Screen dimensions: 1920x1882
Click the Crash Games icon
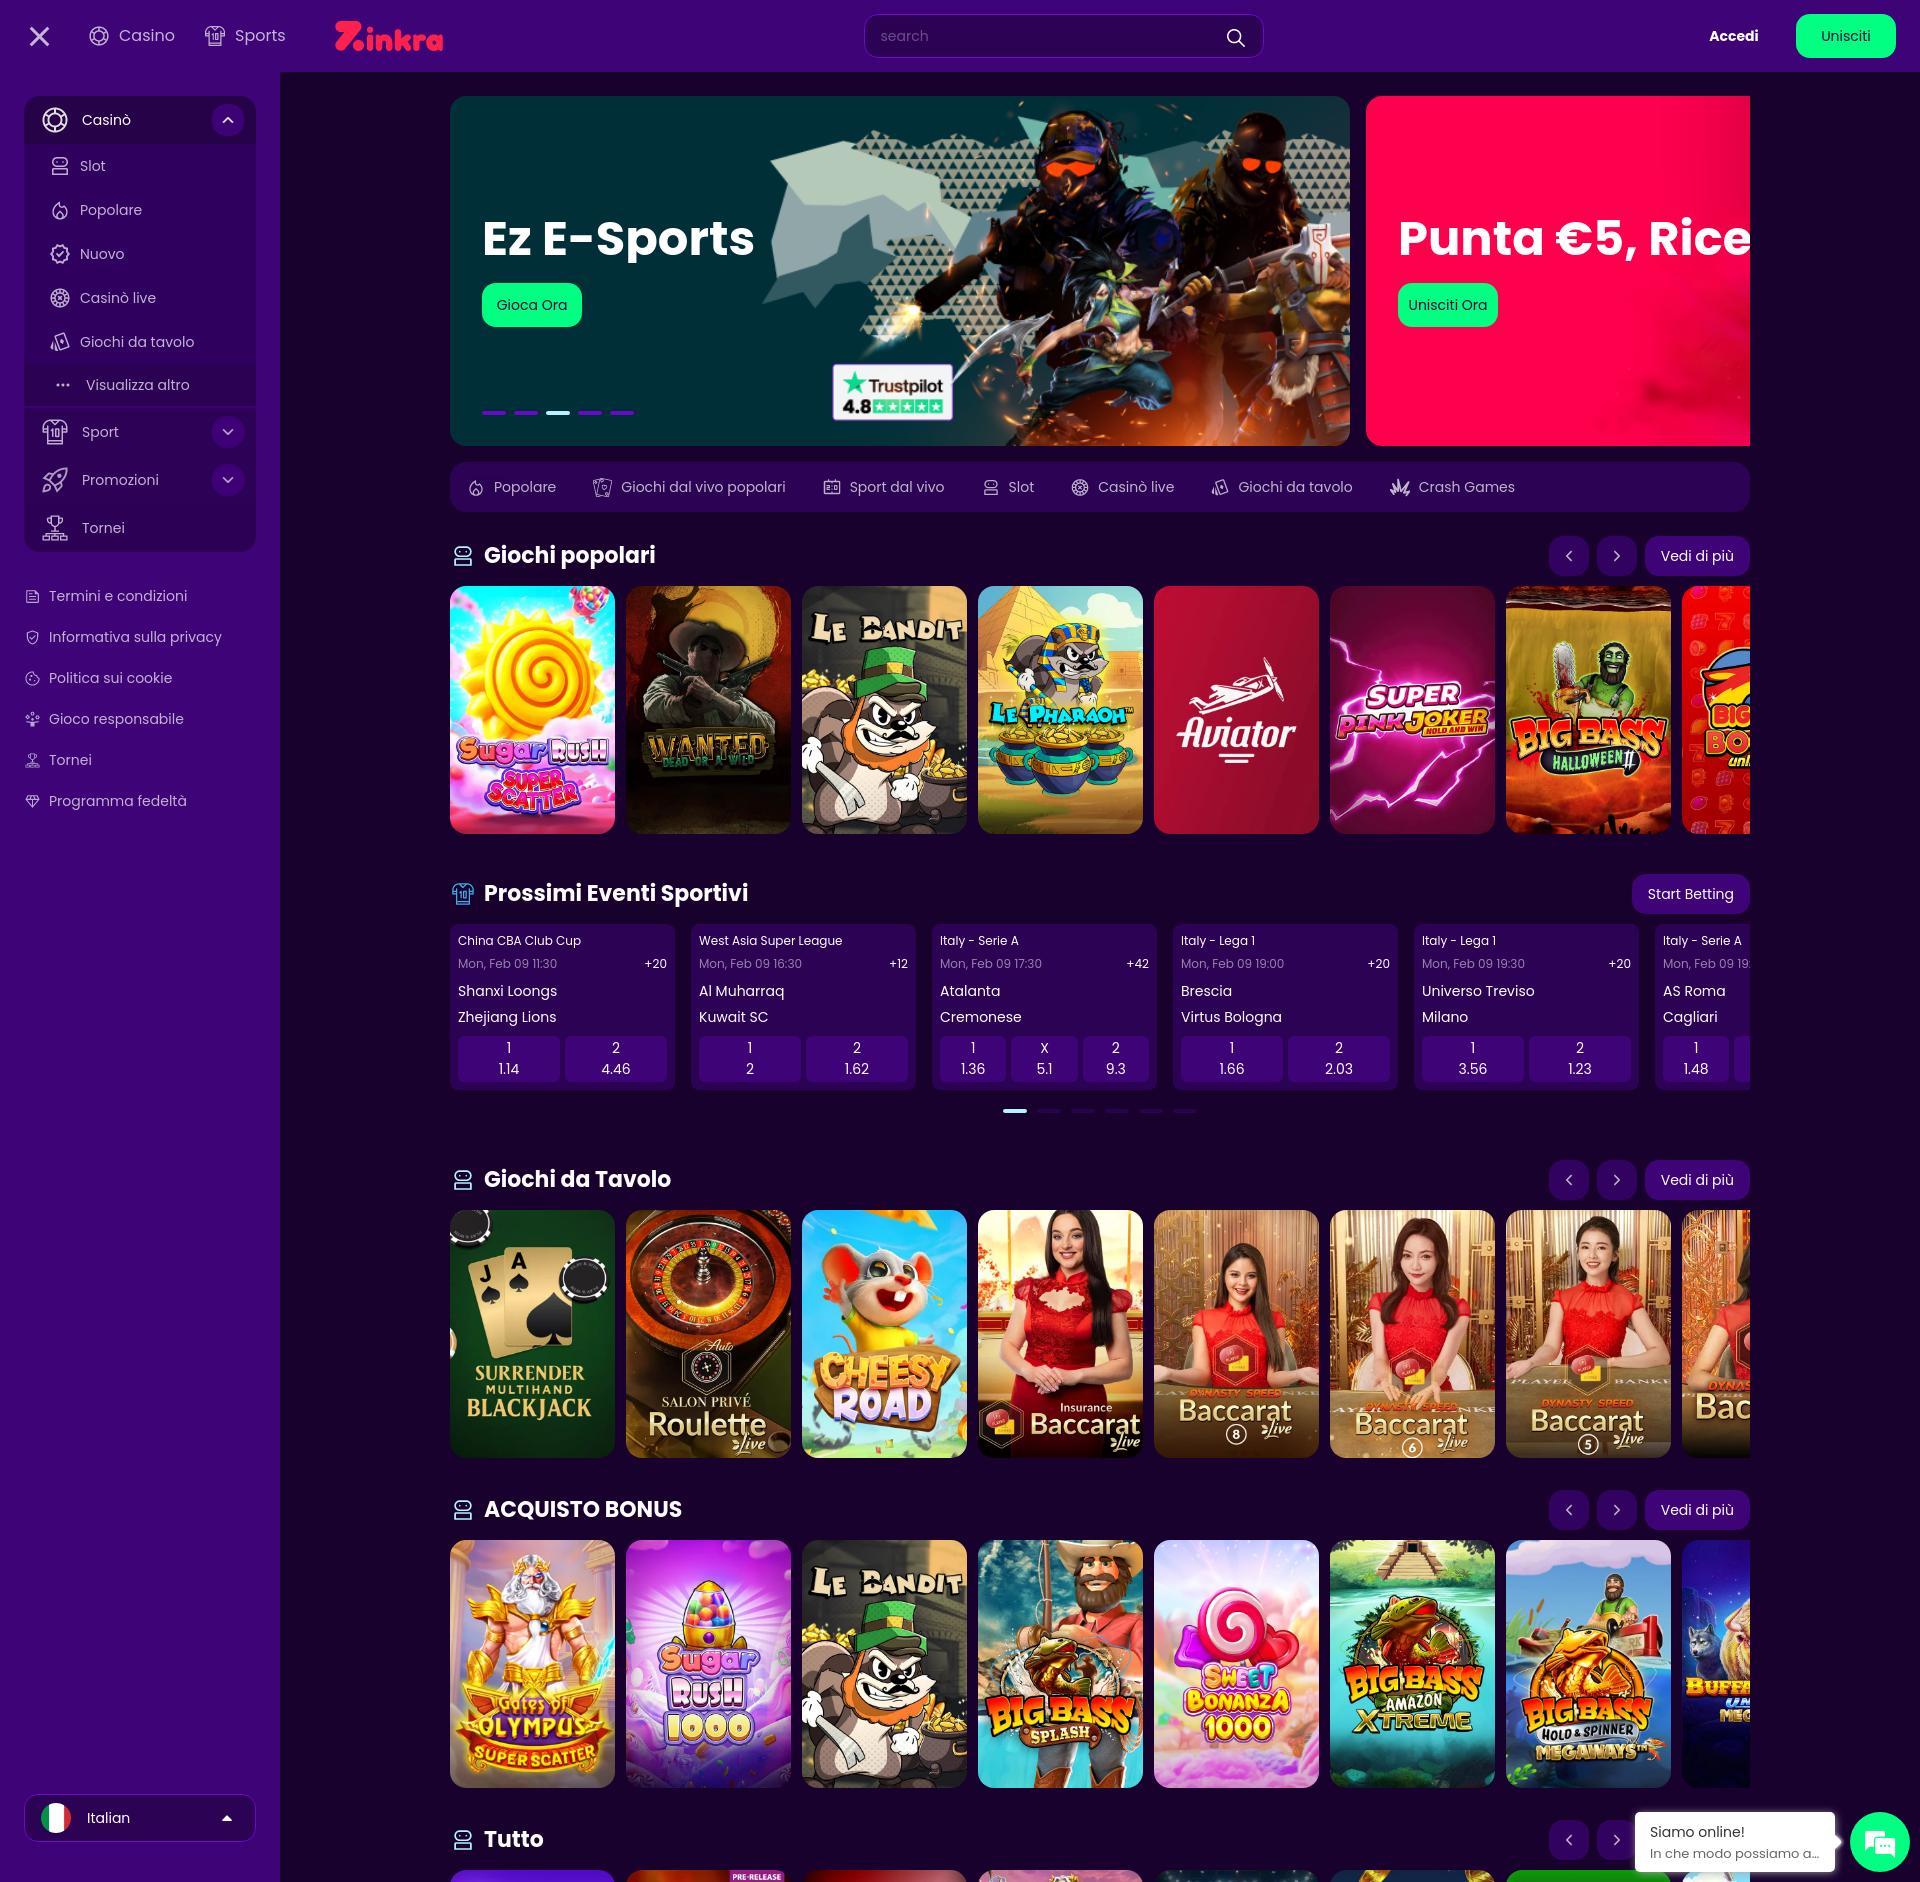(x=1399, y=487)
